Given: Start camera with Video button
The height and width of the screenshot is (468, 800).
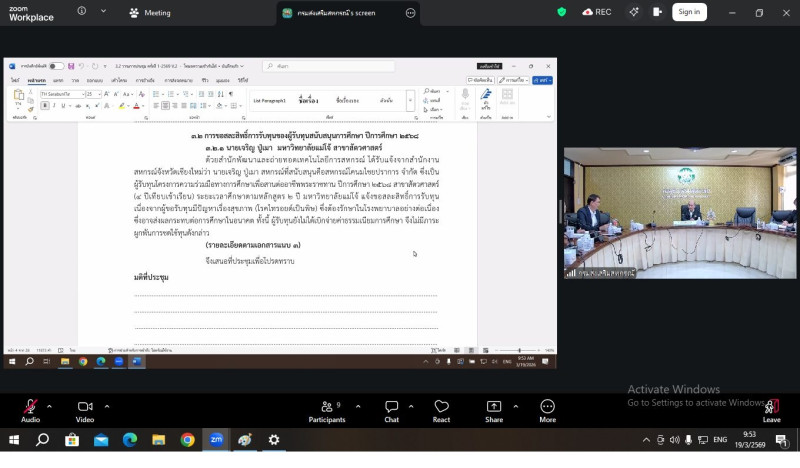Looking at the screenshot, I should pos(85,408).
